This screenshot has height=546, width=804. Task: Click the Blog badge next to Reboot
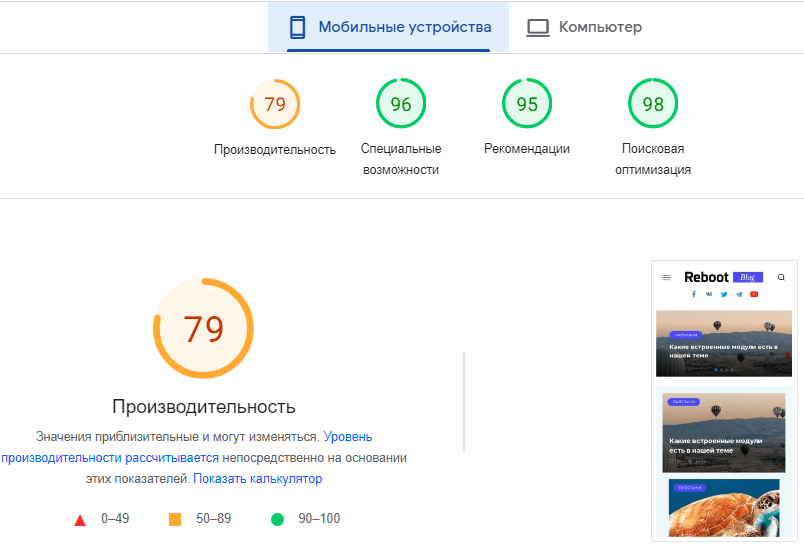tap(748, 277)
